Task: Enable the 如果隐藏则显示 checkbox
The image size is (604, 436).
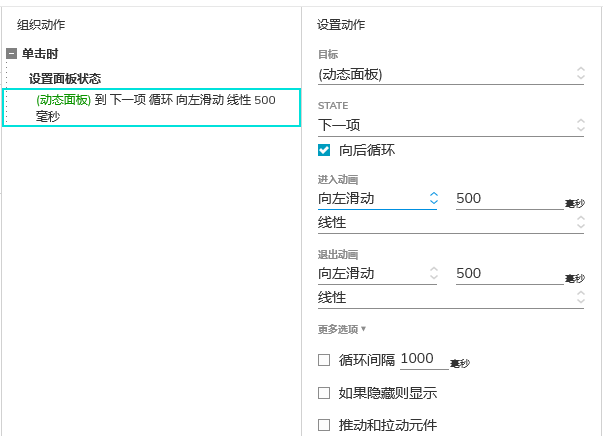Action: 324,393
